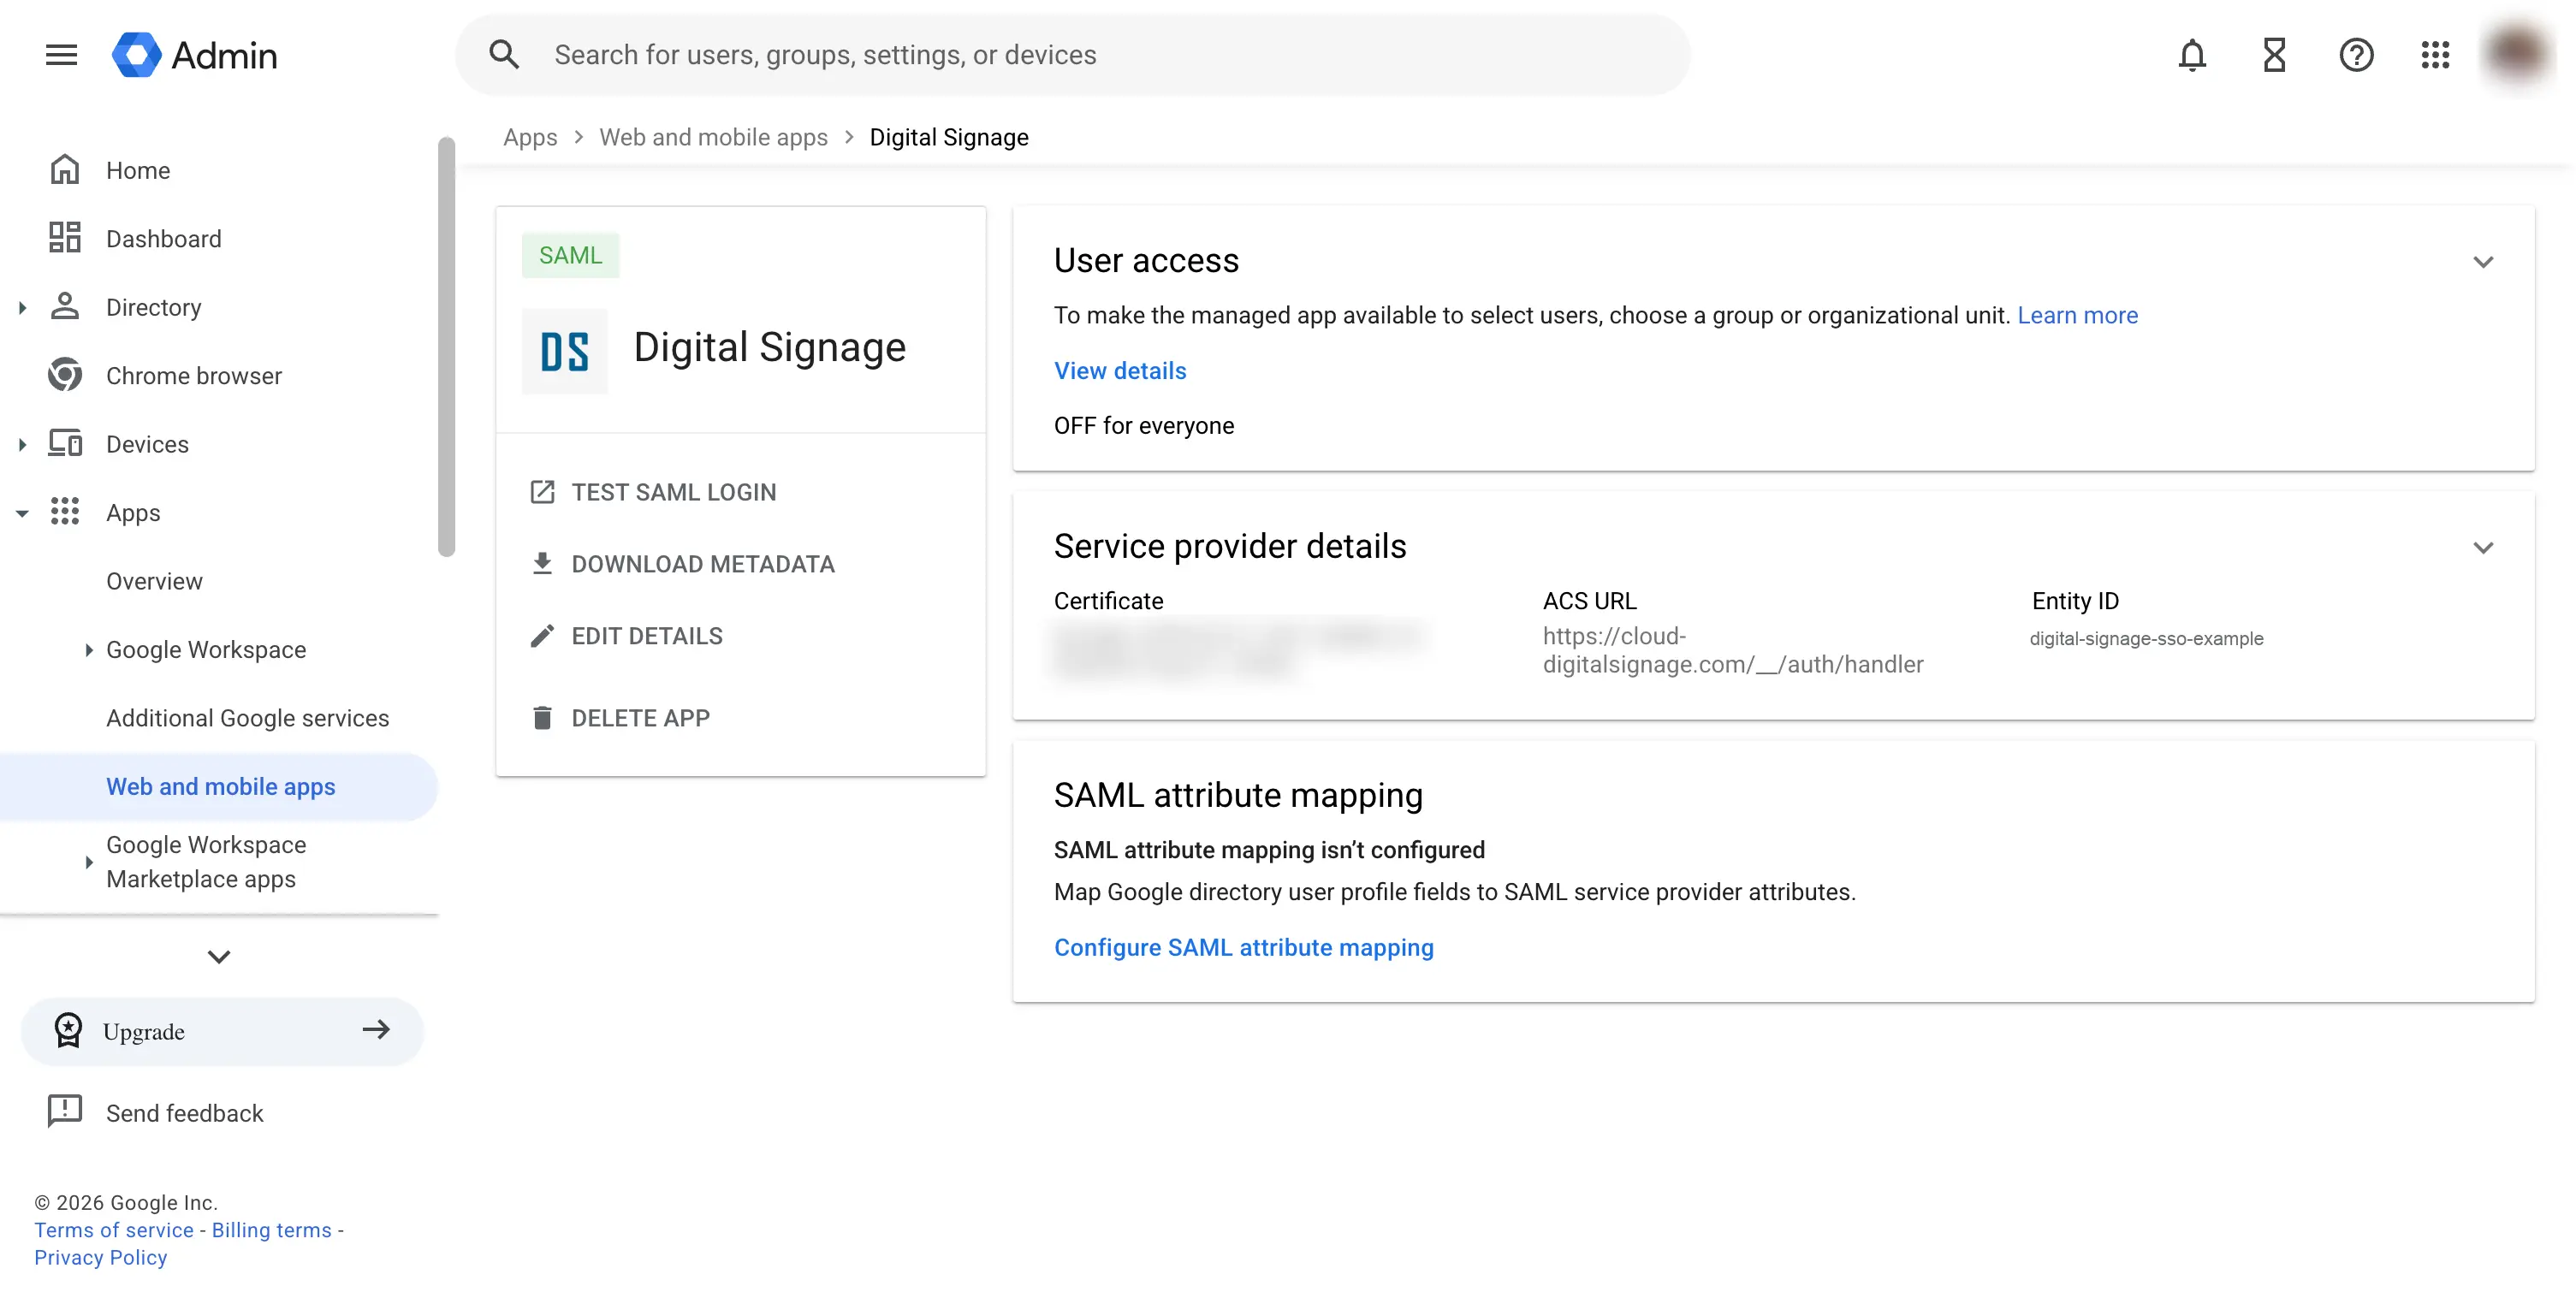The width and height of the screenshot is (2576, 1292).
Task: Select Web and mobile apps in sidebar
Action: (219, 786)
